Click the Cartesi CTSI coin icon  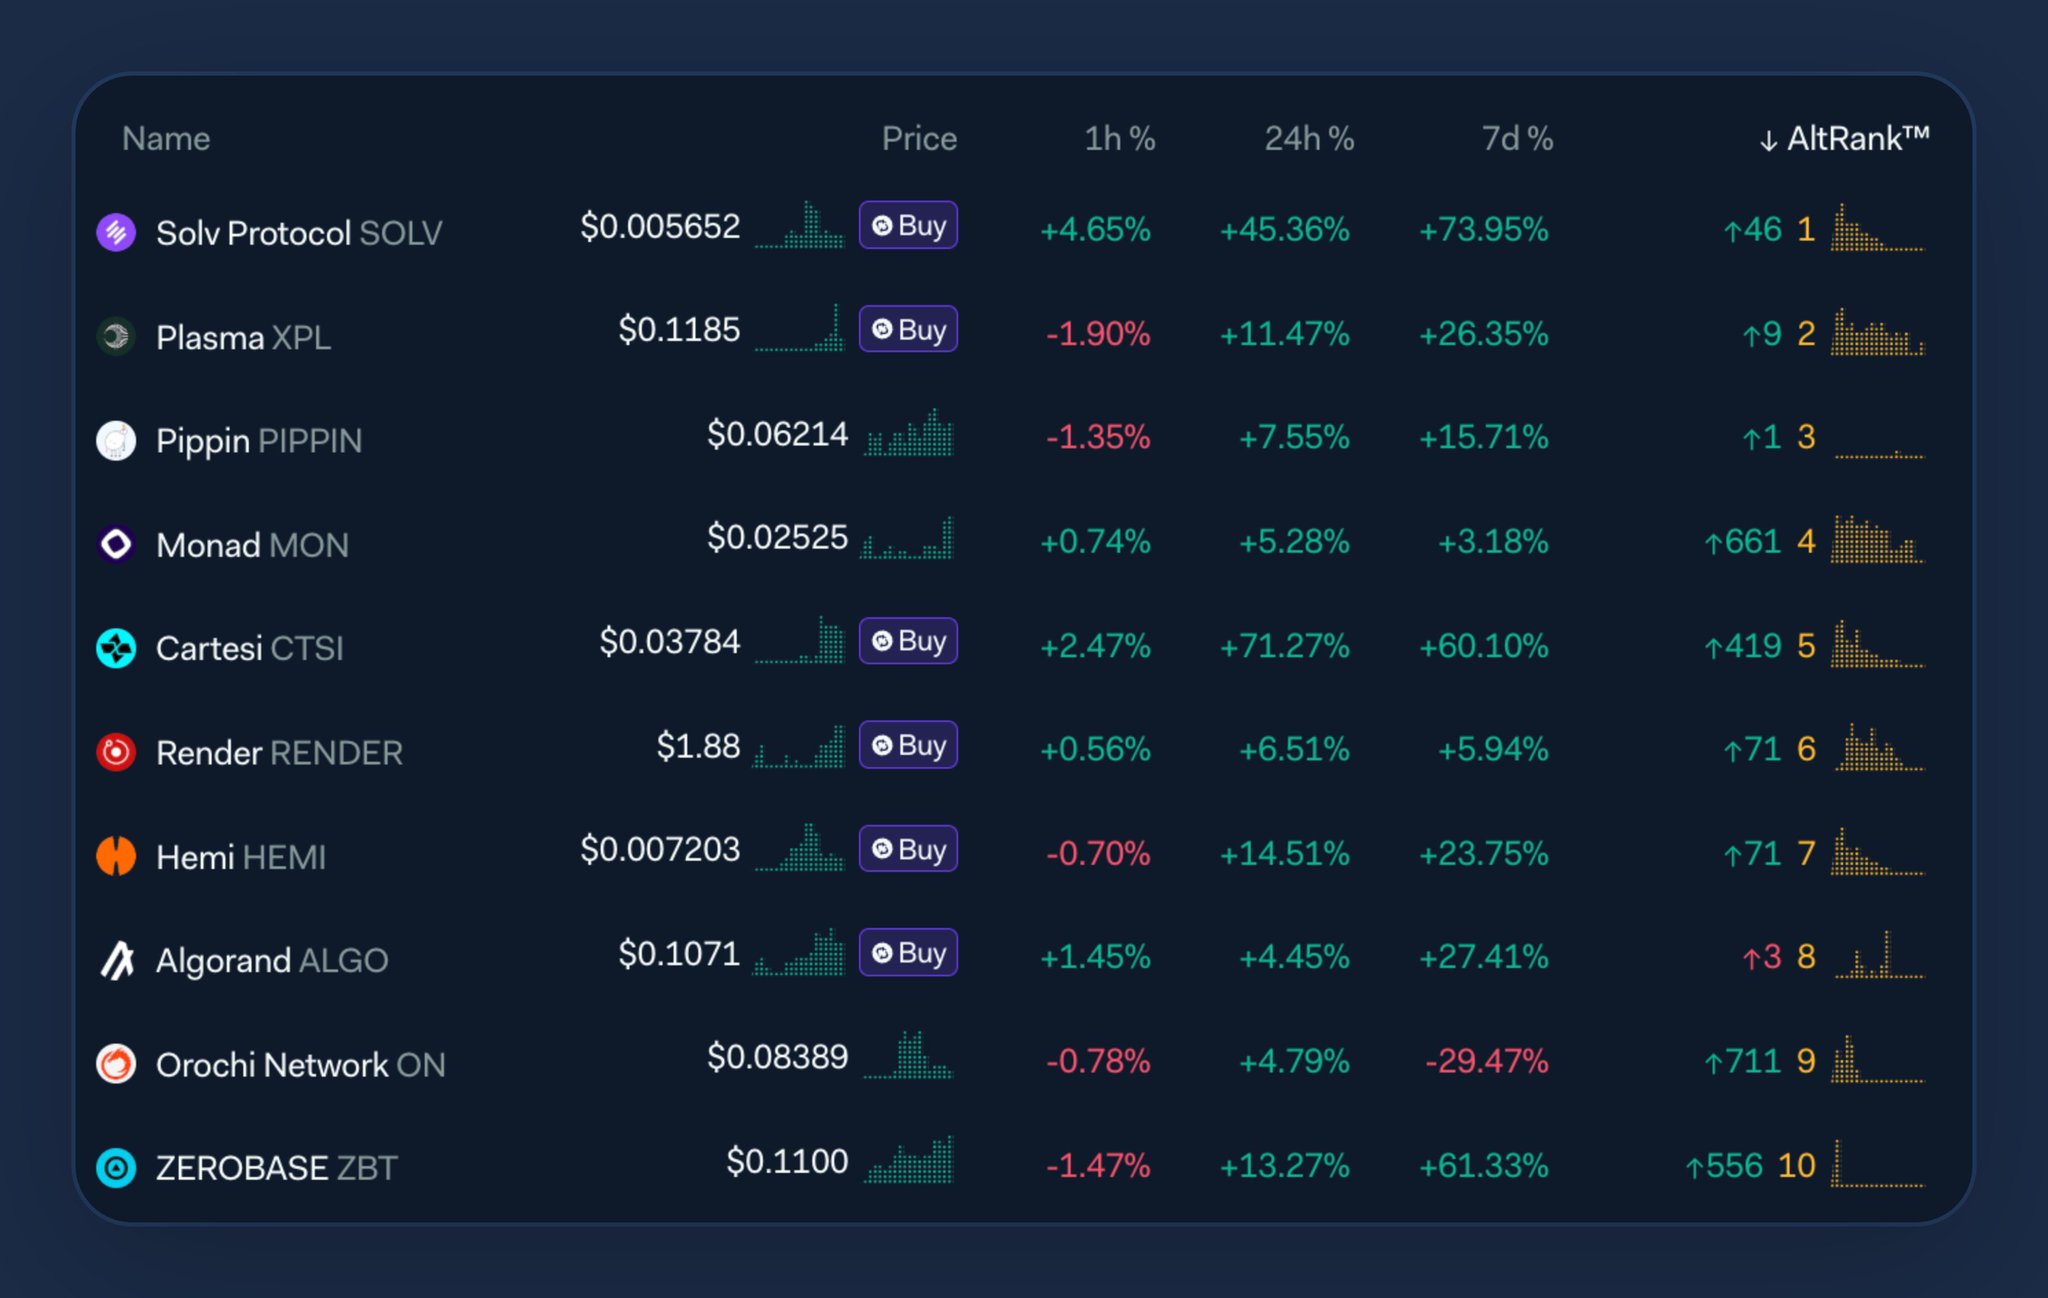(116, 648)
